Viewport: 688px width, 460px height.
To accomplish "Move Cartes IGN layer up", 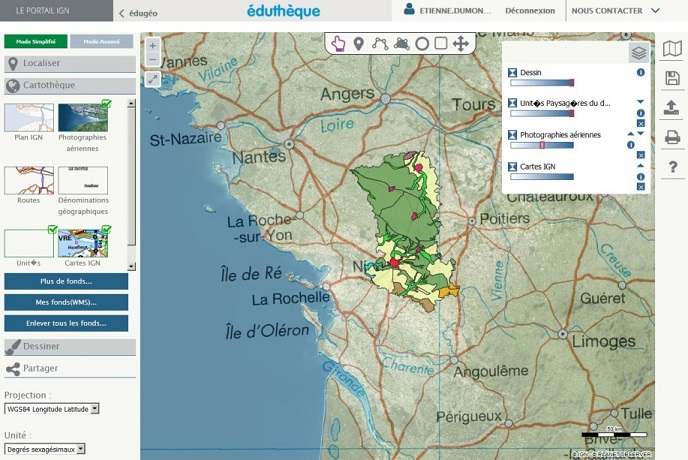I will 641,166.
